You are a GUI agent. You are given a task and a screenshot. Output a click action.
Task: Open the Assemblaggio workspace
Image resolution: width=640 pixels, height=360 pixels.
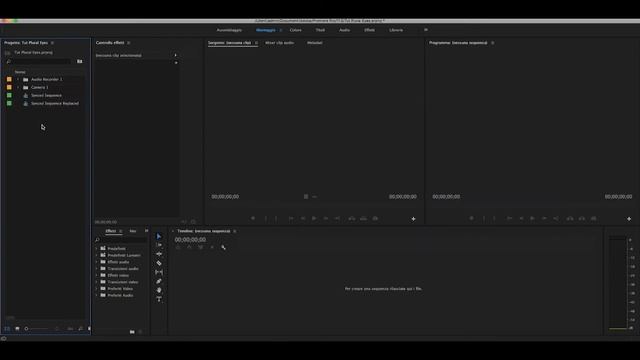click(x=229, y=30)
